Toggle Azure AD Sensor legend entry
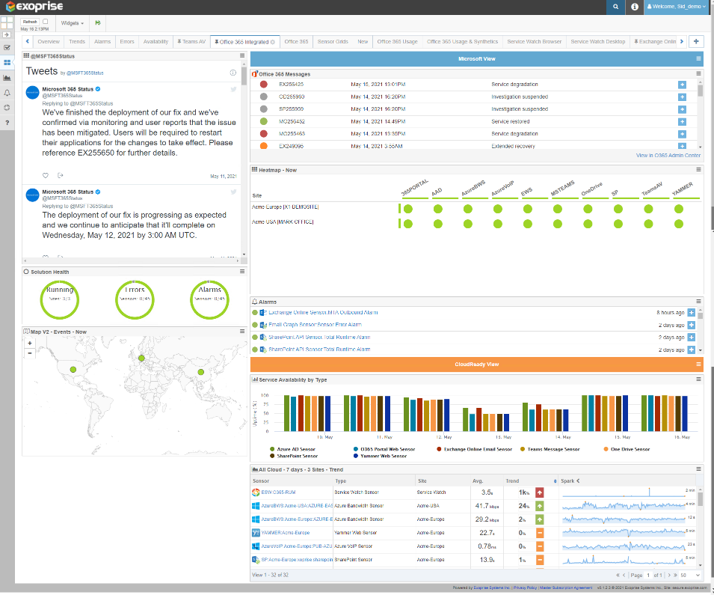 pyautogui.click(x=292, y=450)
